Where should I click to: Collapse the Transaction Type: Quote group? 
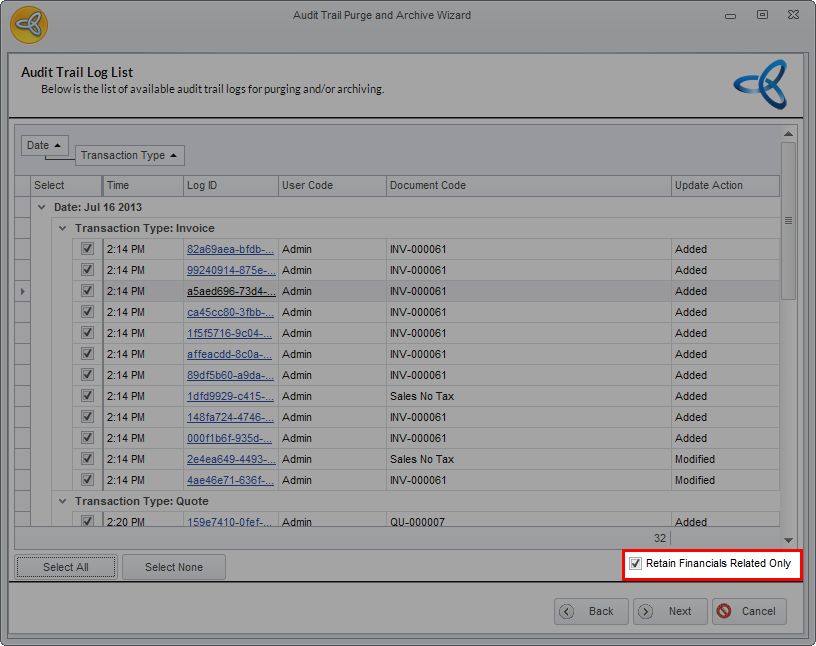tap(62, 501)
